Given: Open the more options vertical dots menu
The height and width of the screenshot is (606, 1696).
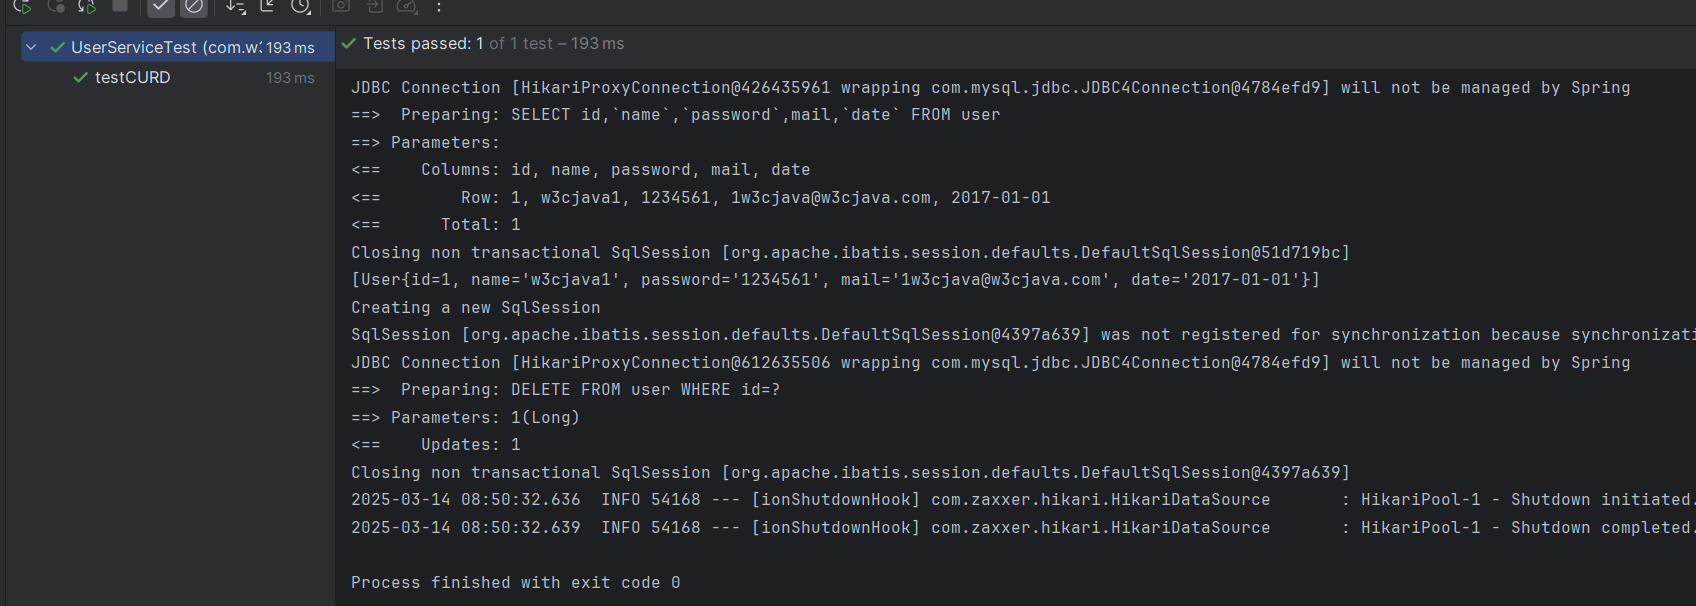Looking at the screenshot, I should click(439, 6).
